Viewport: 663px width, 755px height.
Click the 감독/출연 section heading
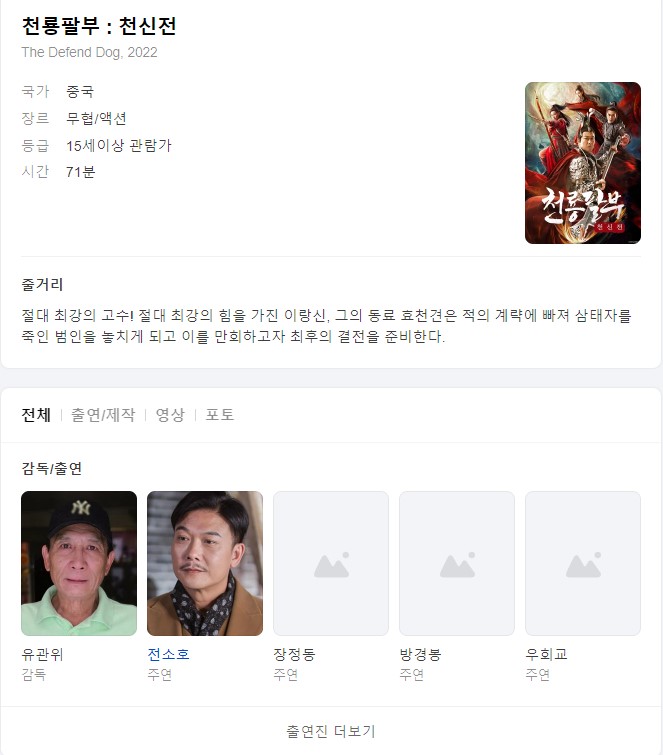(52, 468)
